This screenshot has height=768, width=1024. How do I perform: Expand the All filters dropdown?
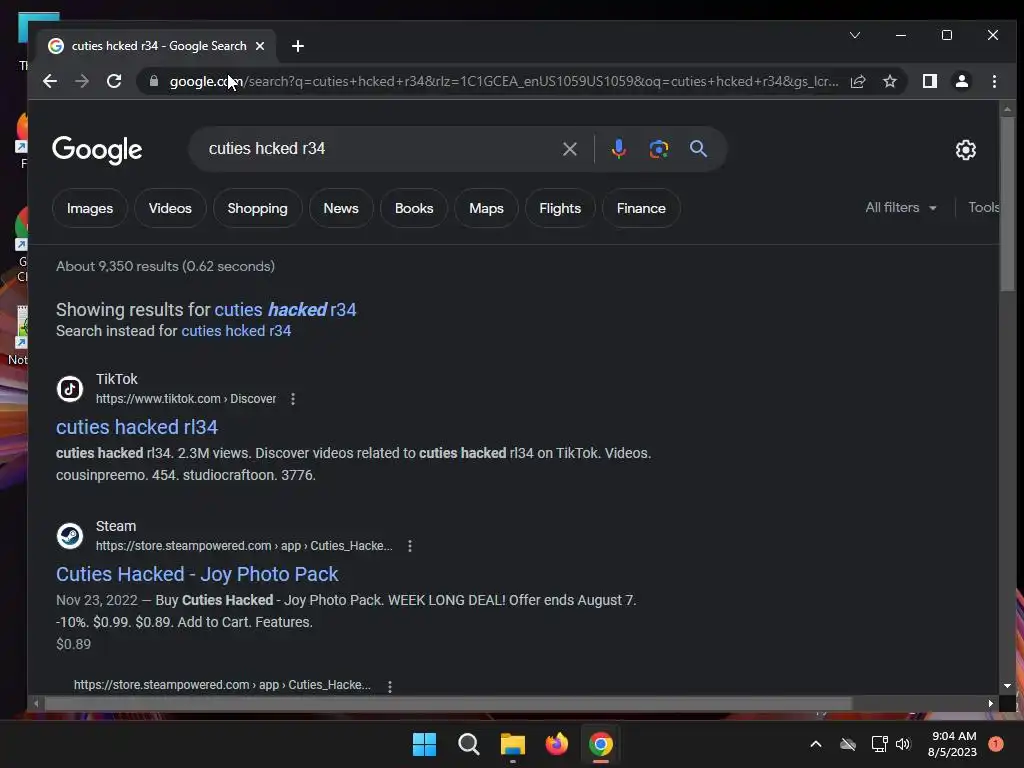(x=901, y=208)
